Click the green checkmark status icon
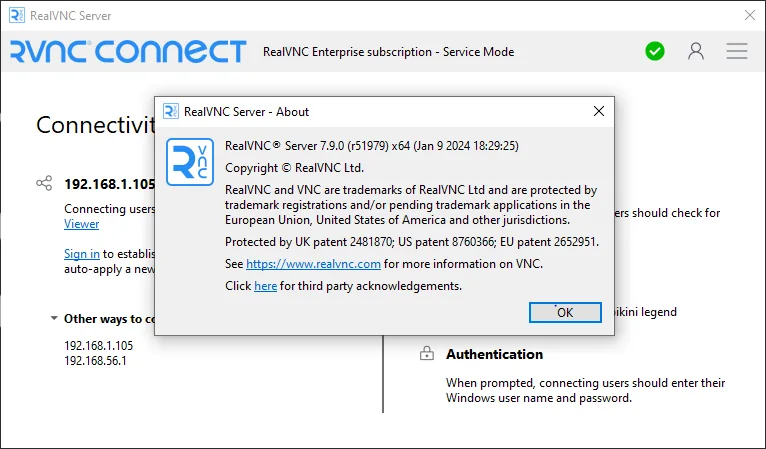This screenshot has width=766, height=449. (655, 51)
